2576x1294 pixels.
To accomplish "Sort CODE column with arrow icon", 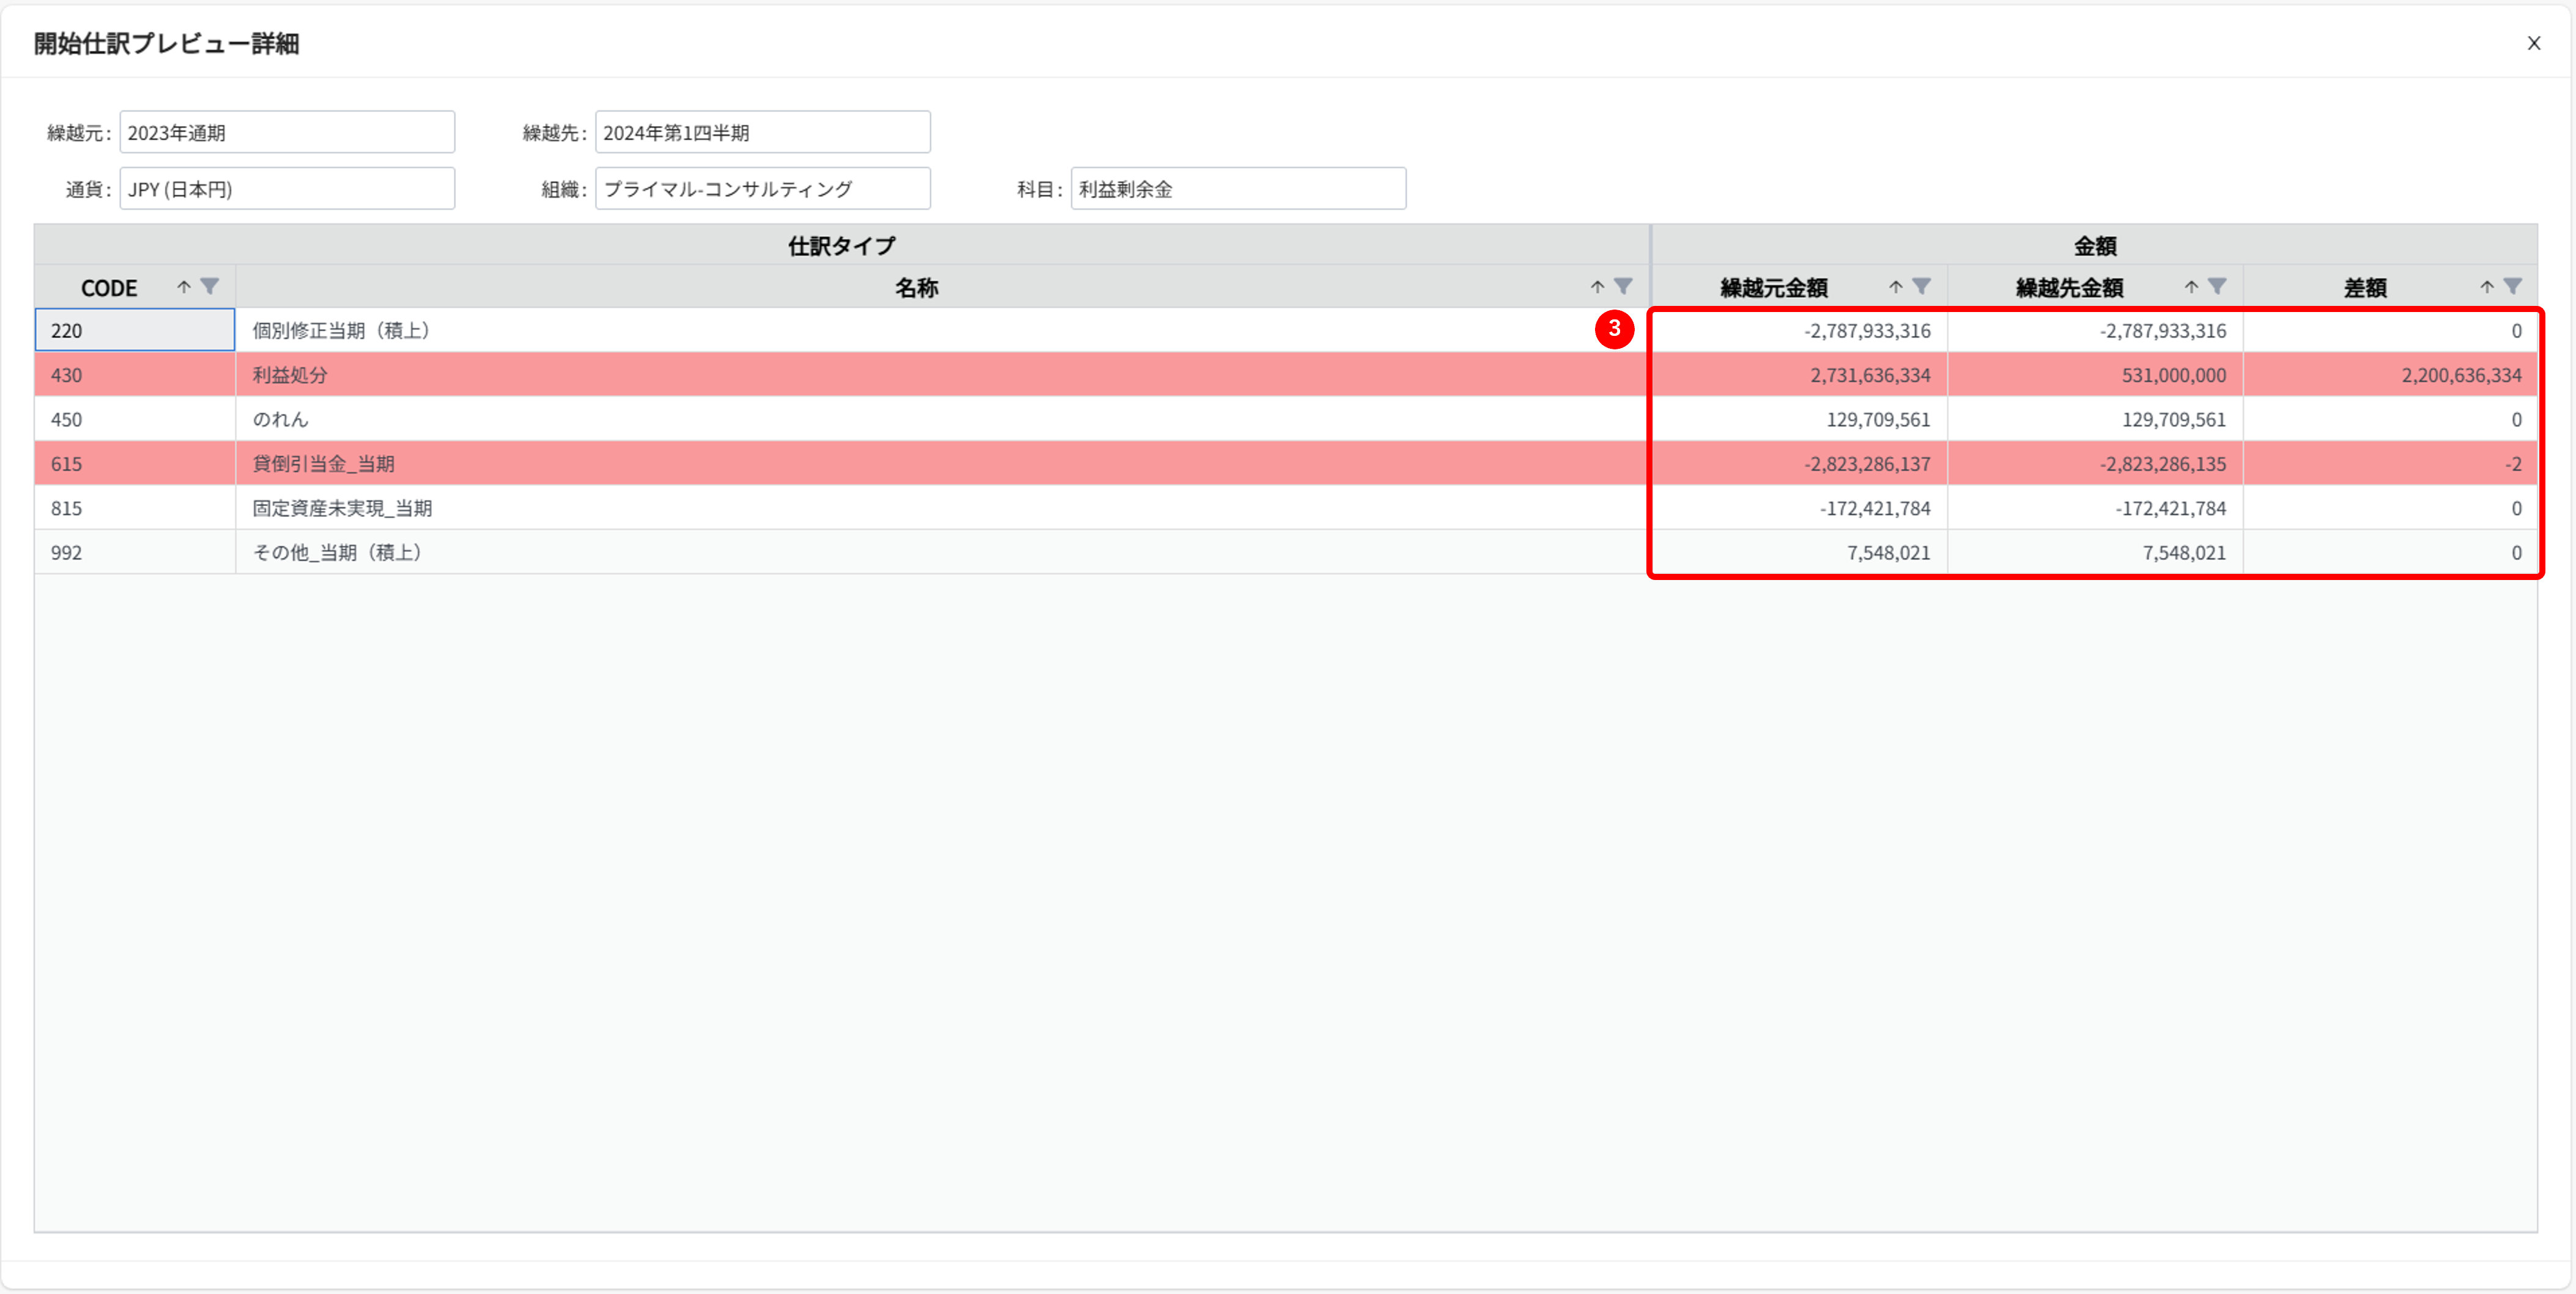I will point(184,287).
